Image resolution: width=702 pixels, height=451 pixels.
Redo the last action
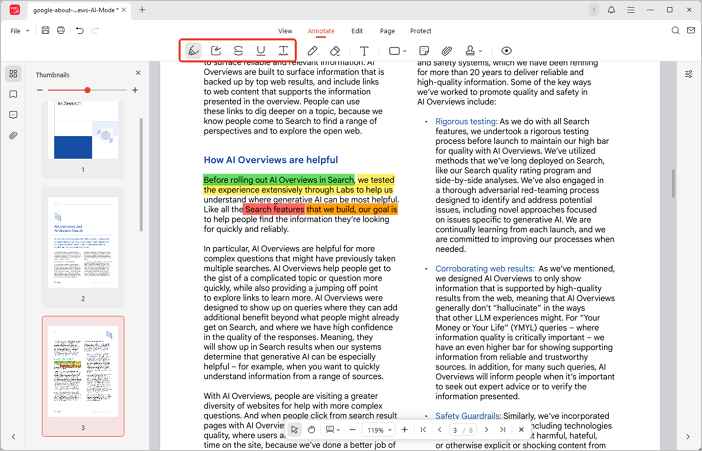pos(95,30)
